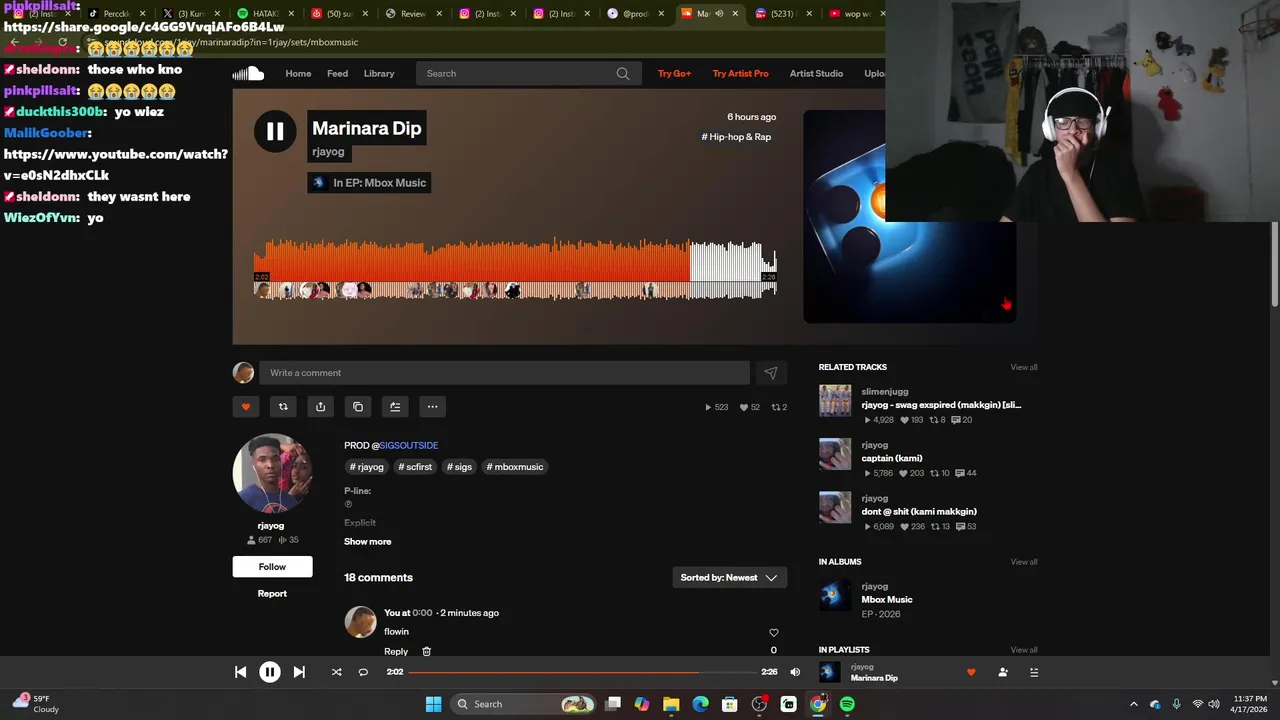This screenshot has width=1280, height=720.
Task: Open the Next up queue icon
Action: (x=1034, y=672)
